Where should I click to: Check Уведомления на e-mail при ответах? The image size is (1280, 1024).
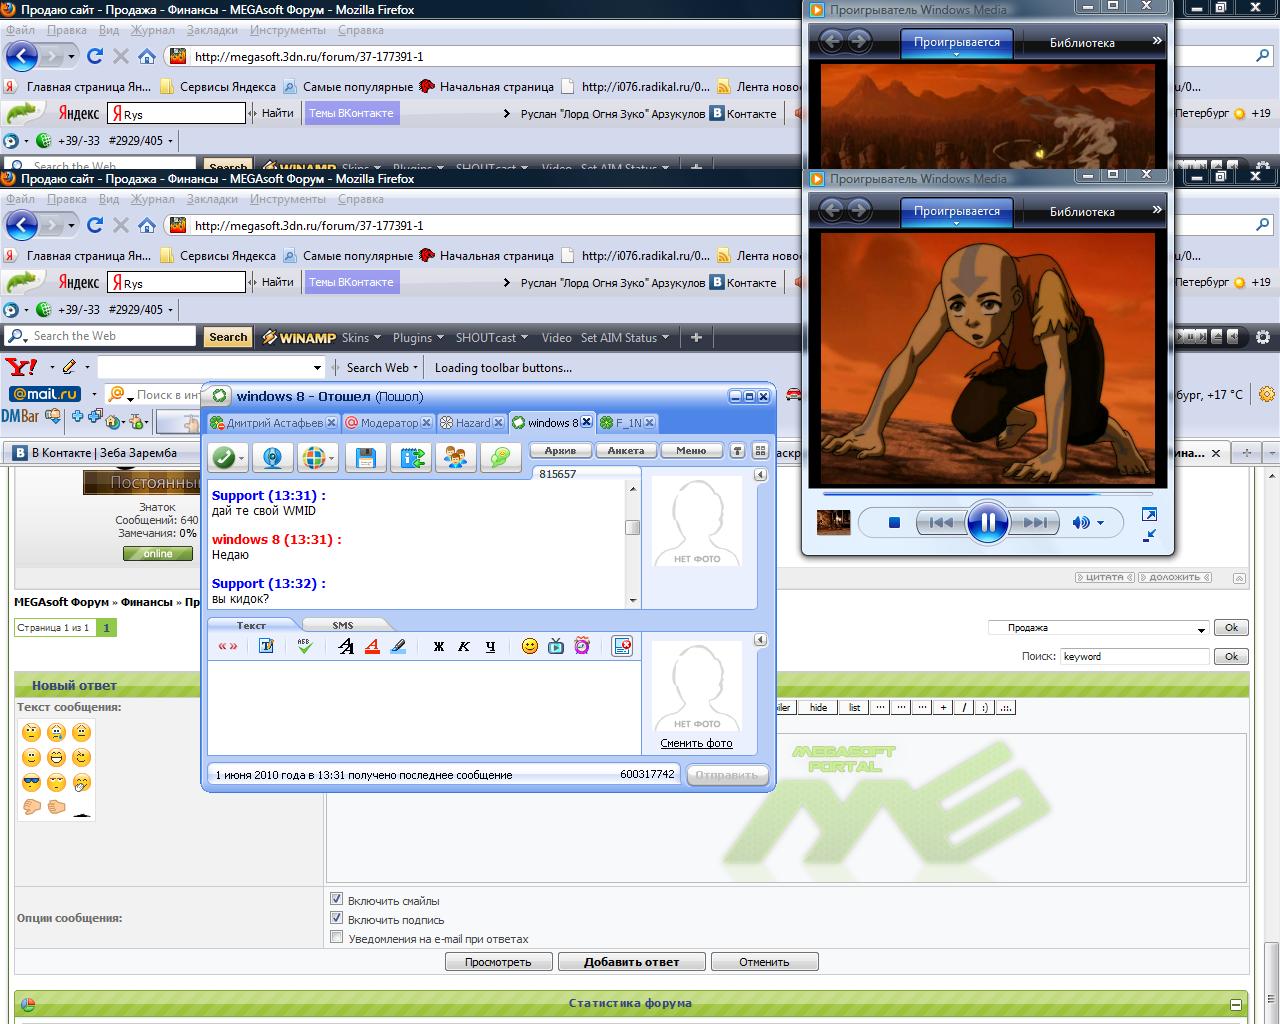click(x=336, y=937)
